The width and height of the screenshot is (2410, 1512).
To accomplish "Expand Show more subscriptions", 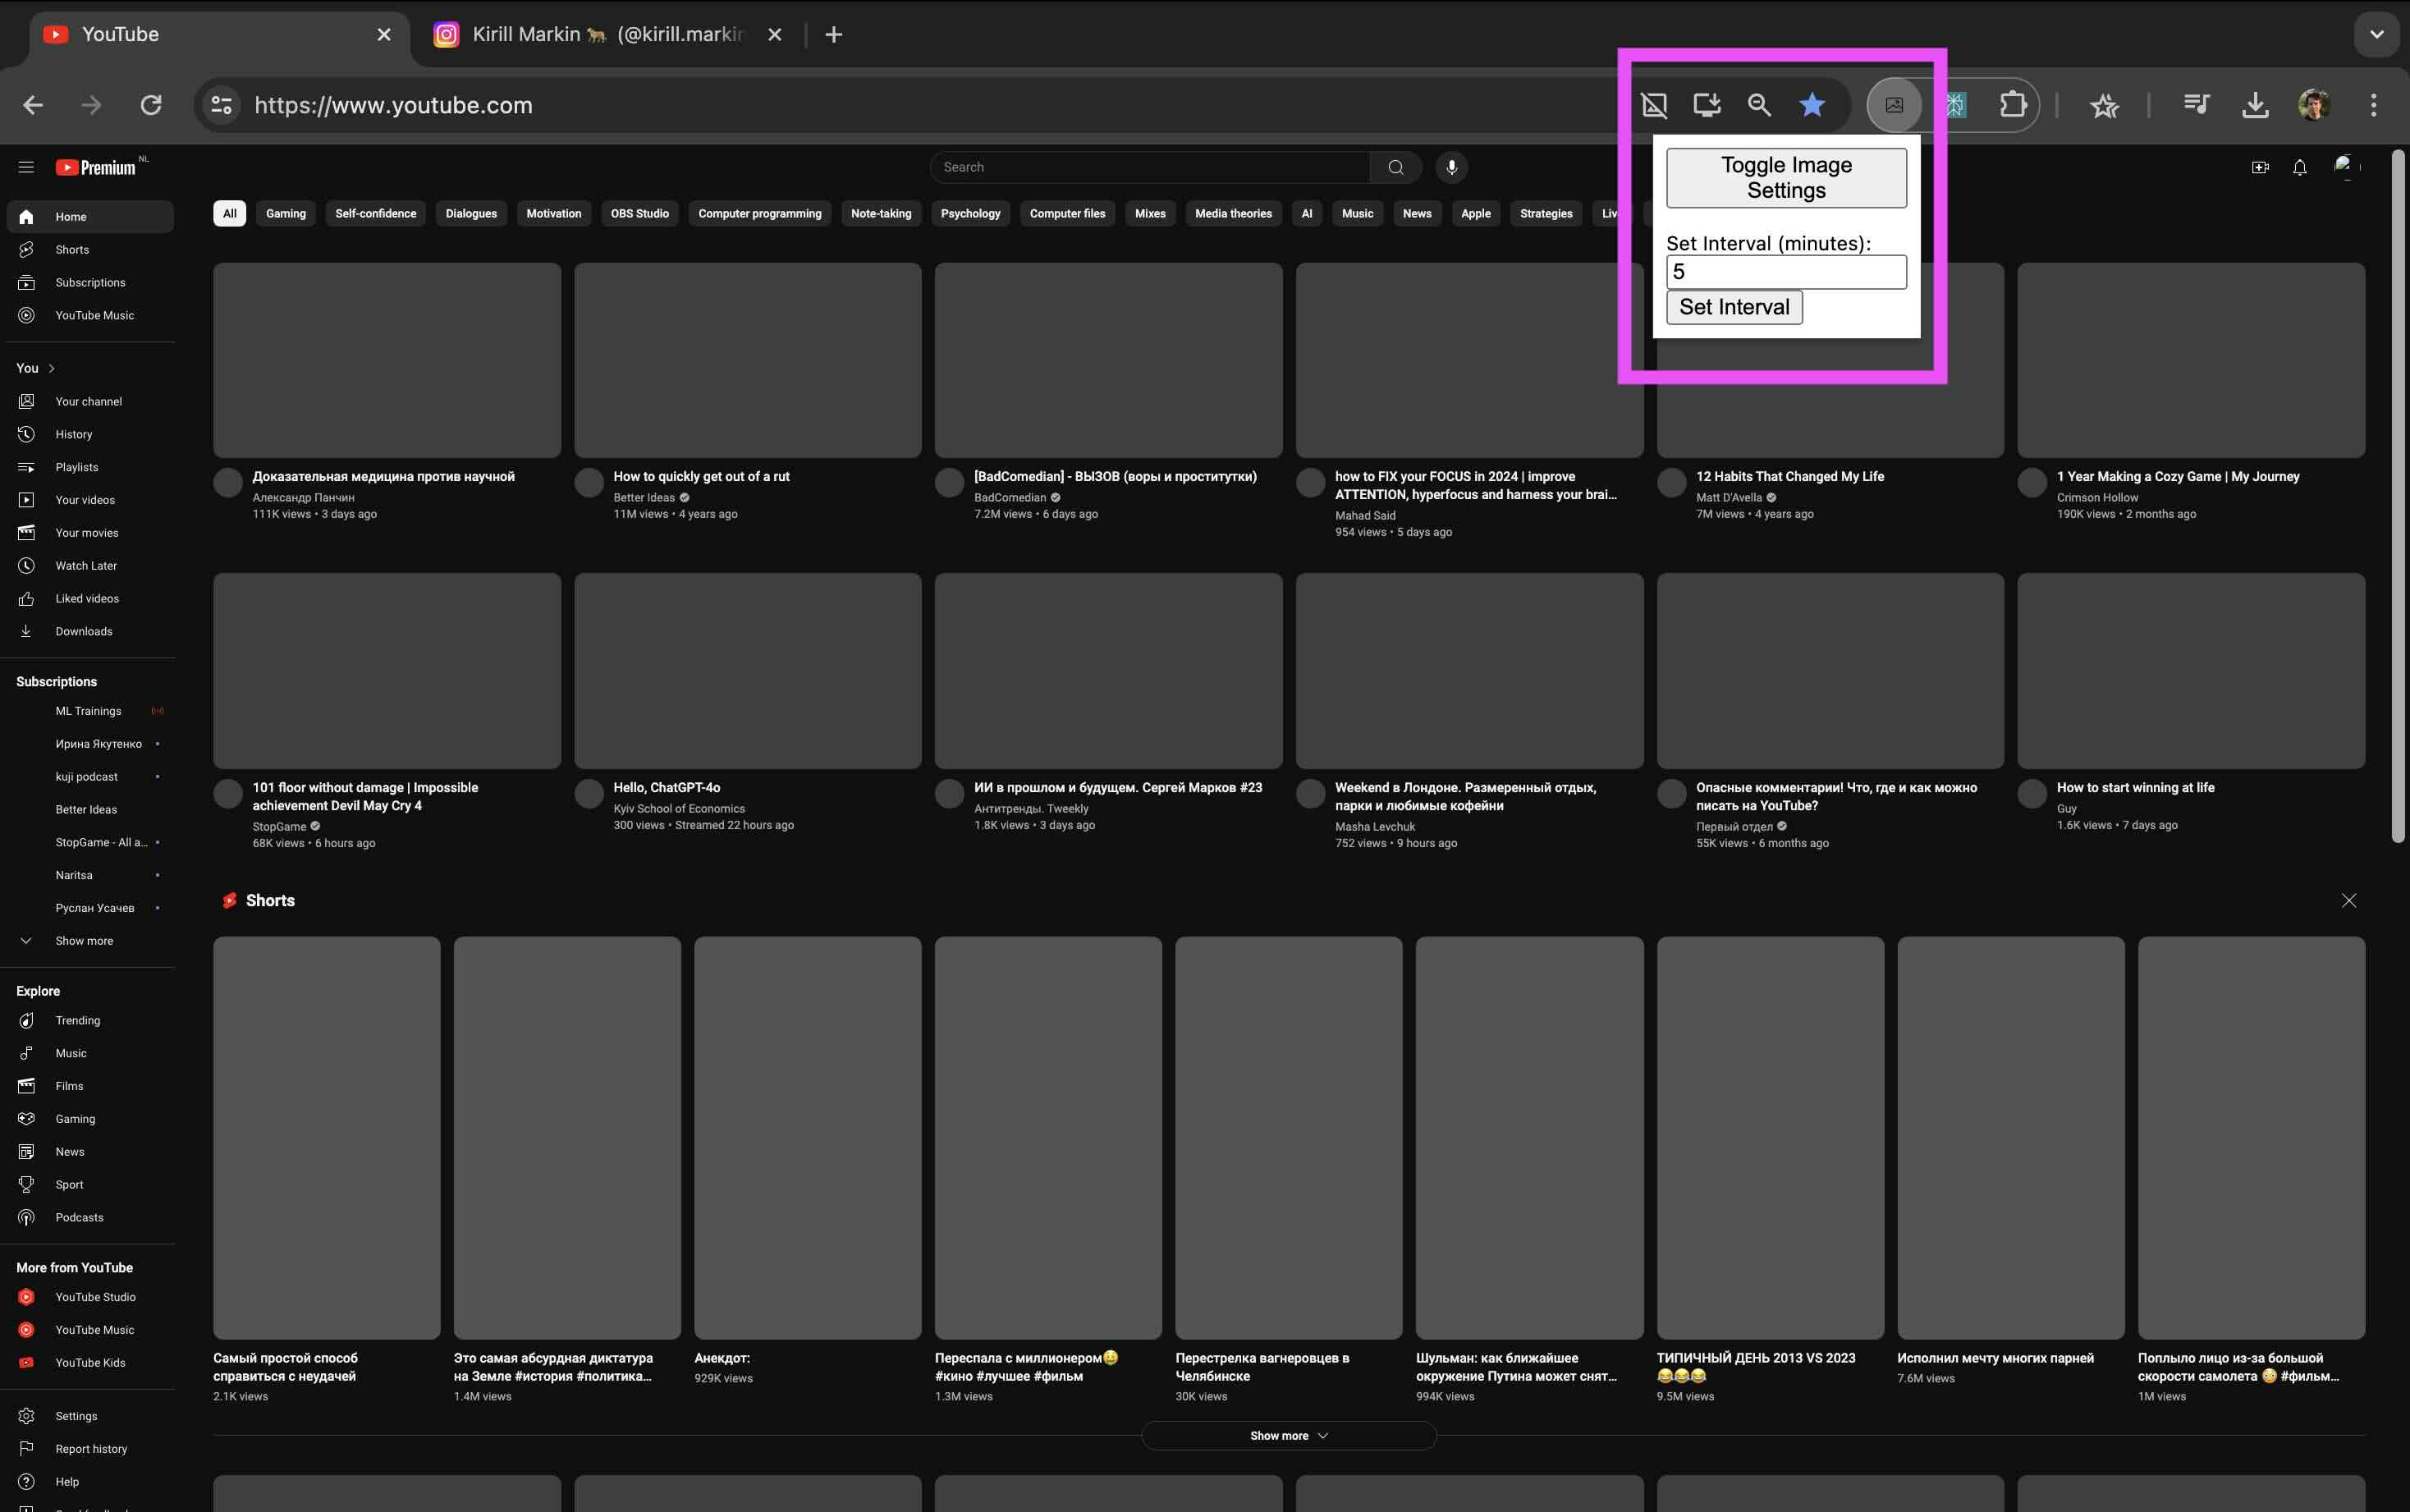I will pyautogui.click(x=84, y=940).
